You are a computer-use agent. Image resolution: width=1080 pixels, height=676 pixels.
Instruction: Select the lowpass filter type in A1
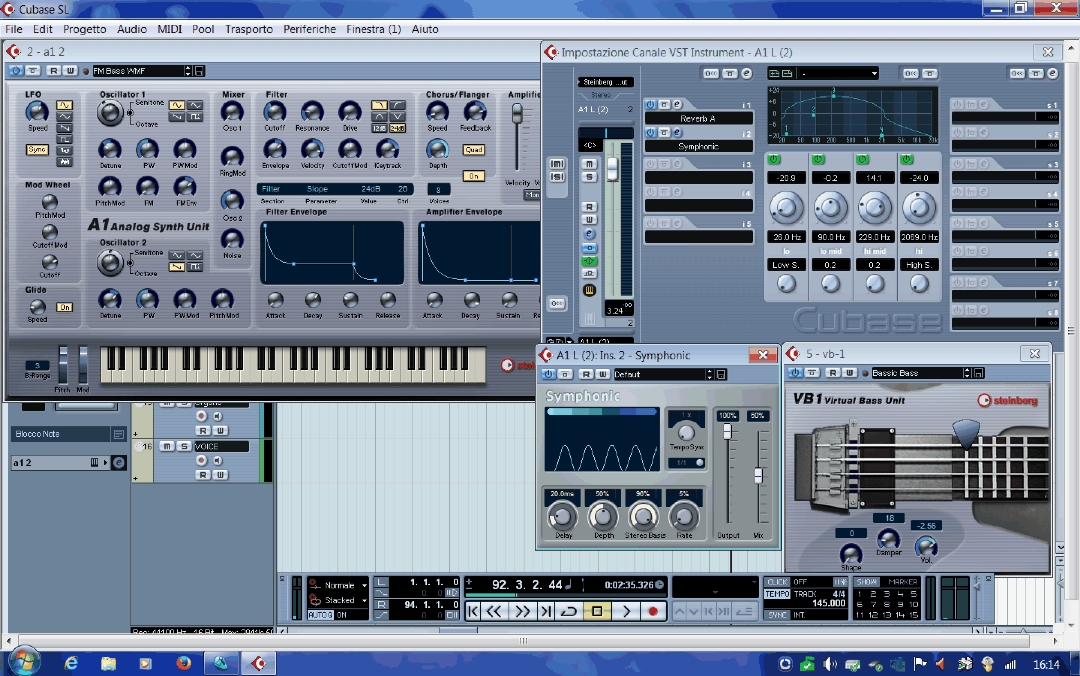[x=379, y=105]
